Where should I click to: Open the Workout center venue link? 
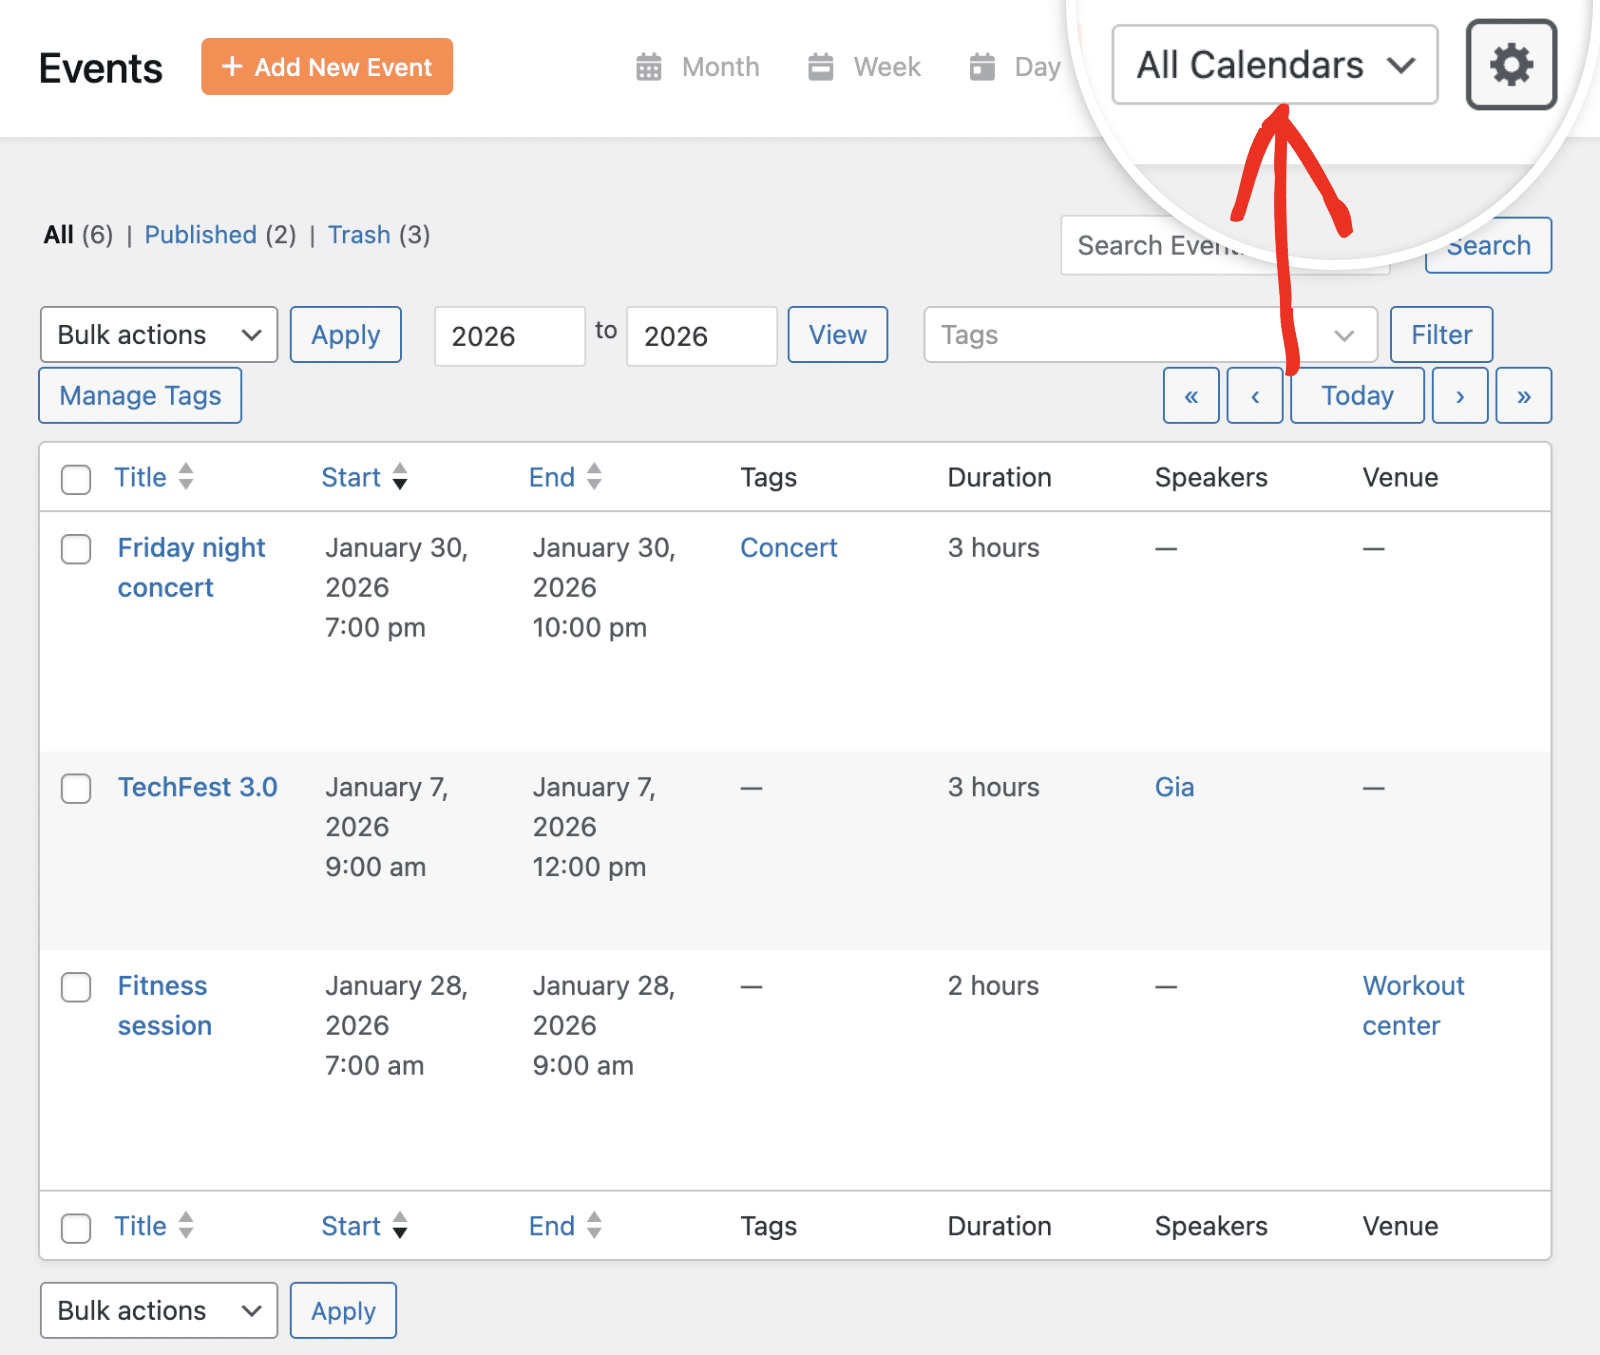click(x=1411, y=1005)
